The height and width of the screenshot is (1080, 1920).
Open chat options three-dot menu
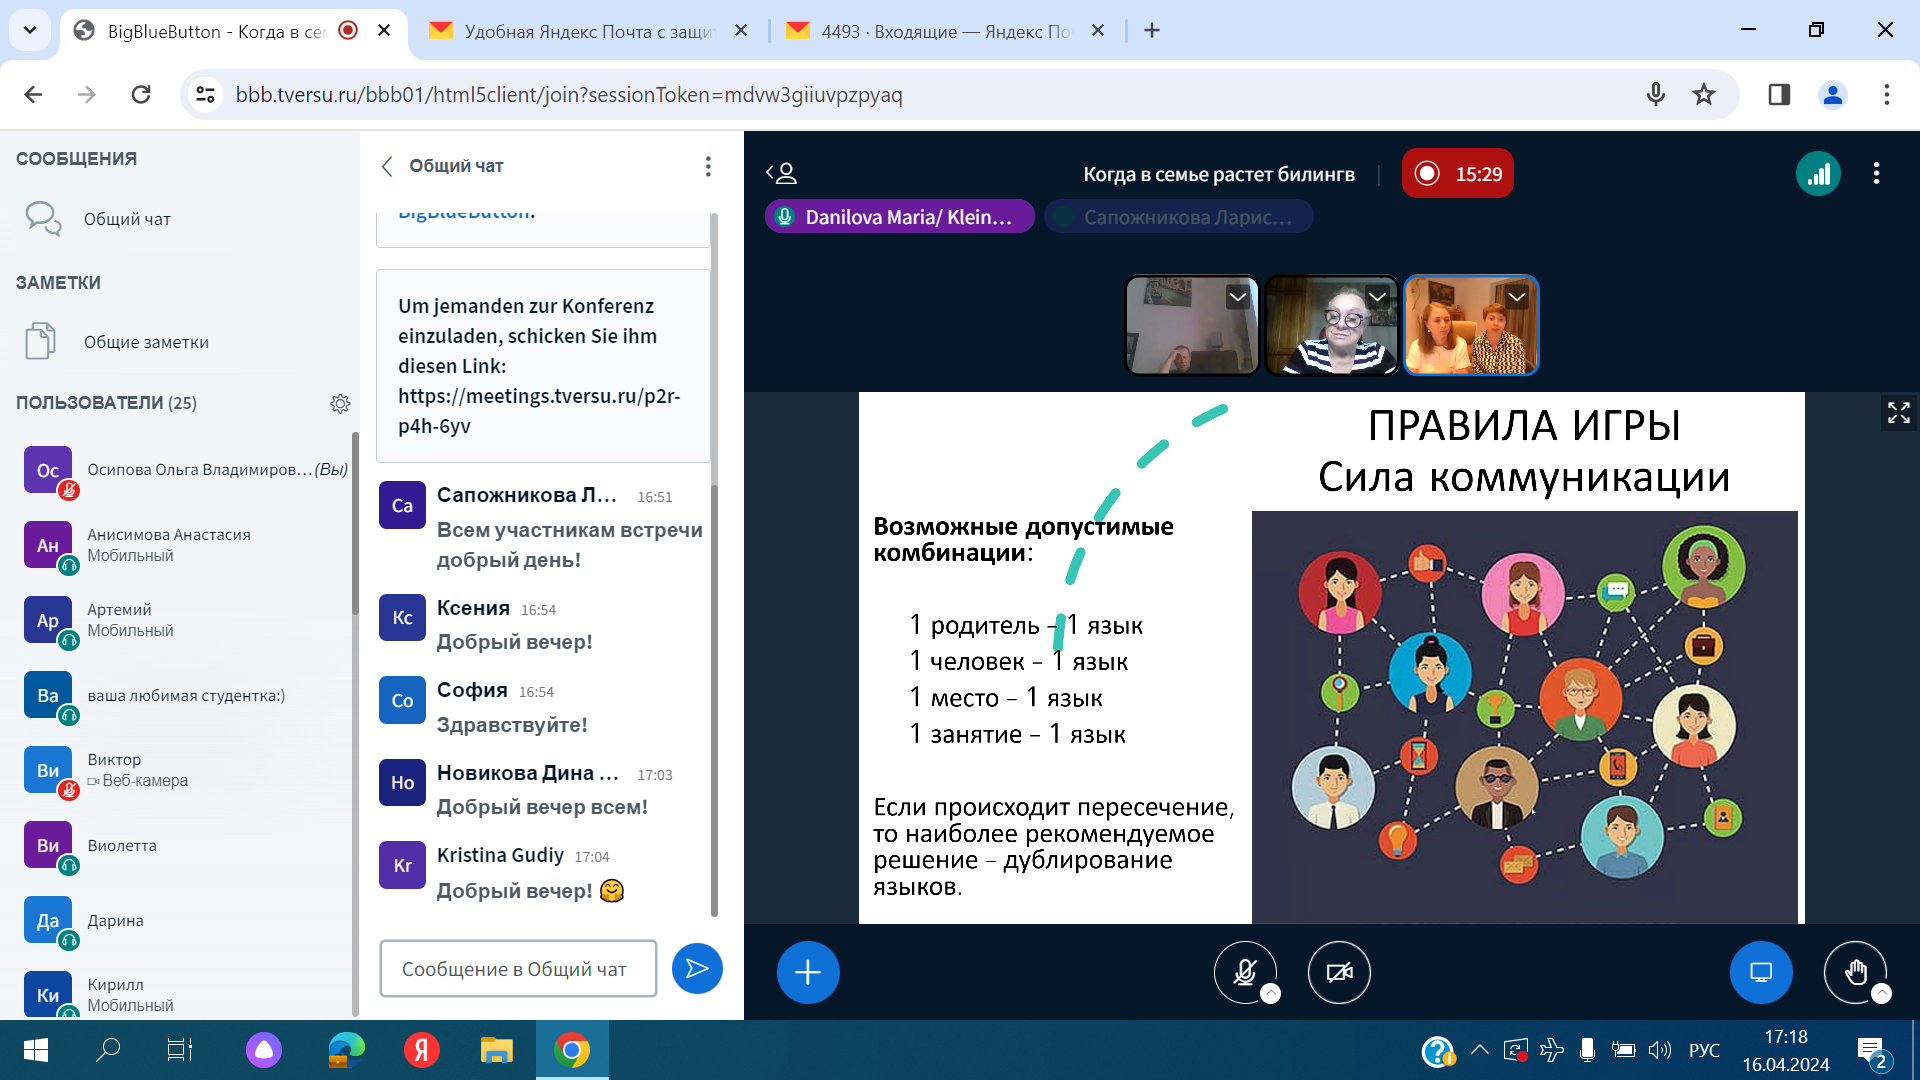(x=708, y=166)
